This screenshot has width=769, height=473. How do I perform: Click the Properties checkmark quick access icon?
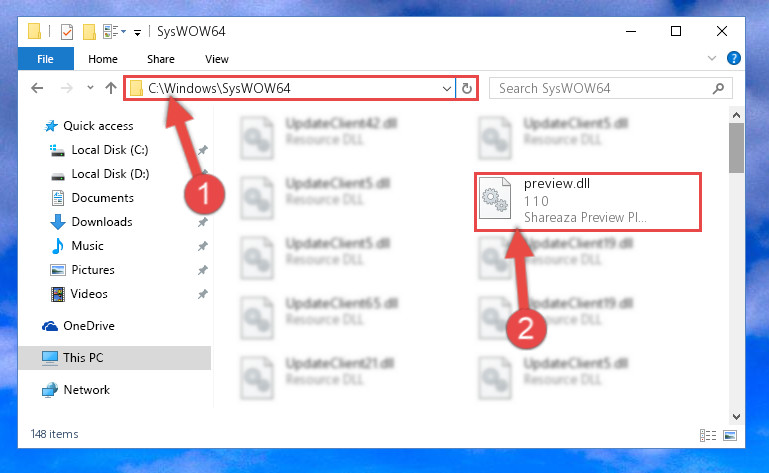pyautogui.click(x=67, y=32)
